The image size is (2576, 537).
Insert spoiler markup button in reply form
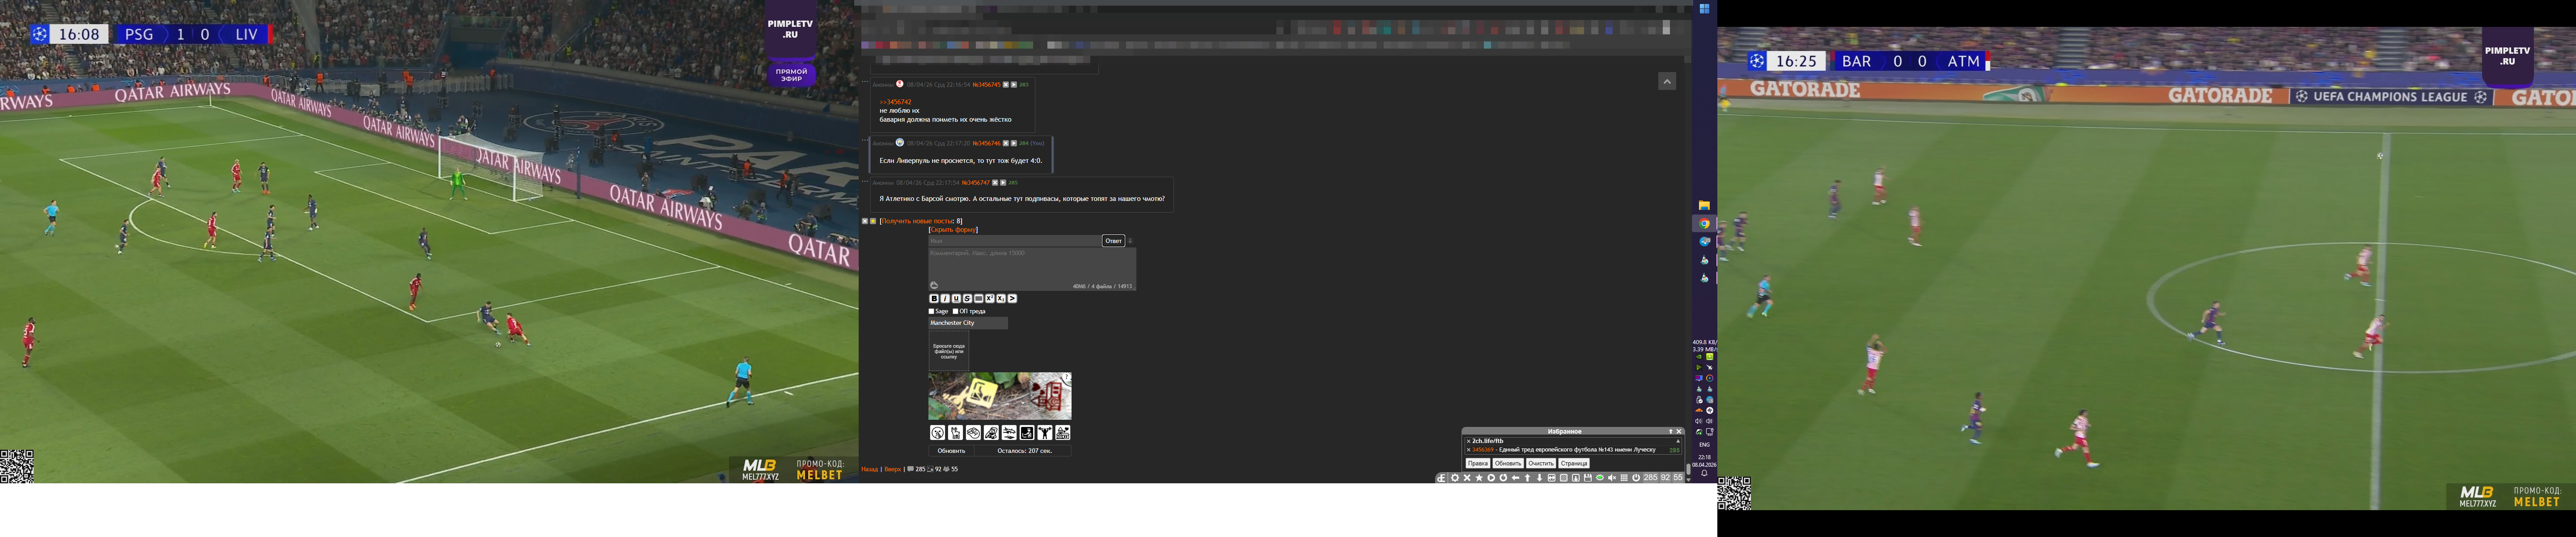point(979,298)
